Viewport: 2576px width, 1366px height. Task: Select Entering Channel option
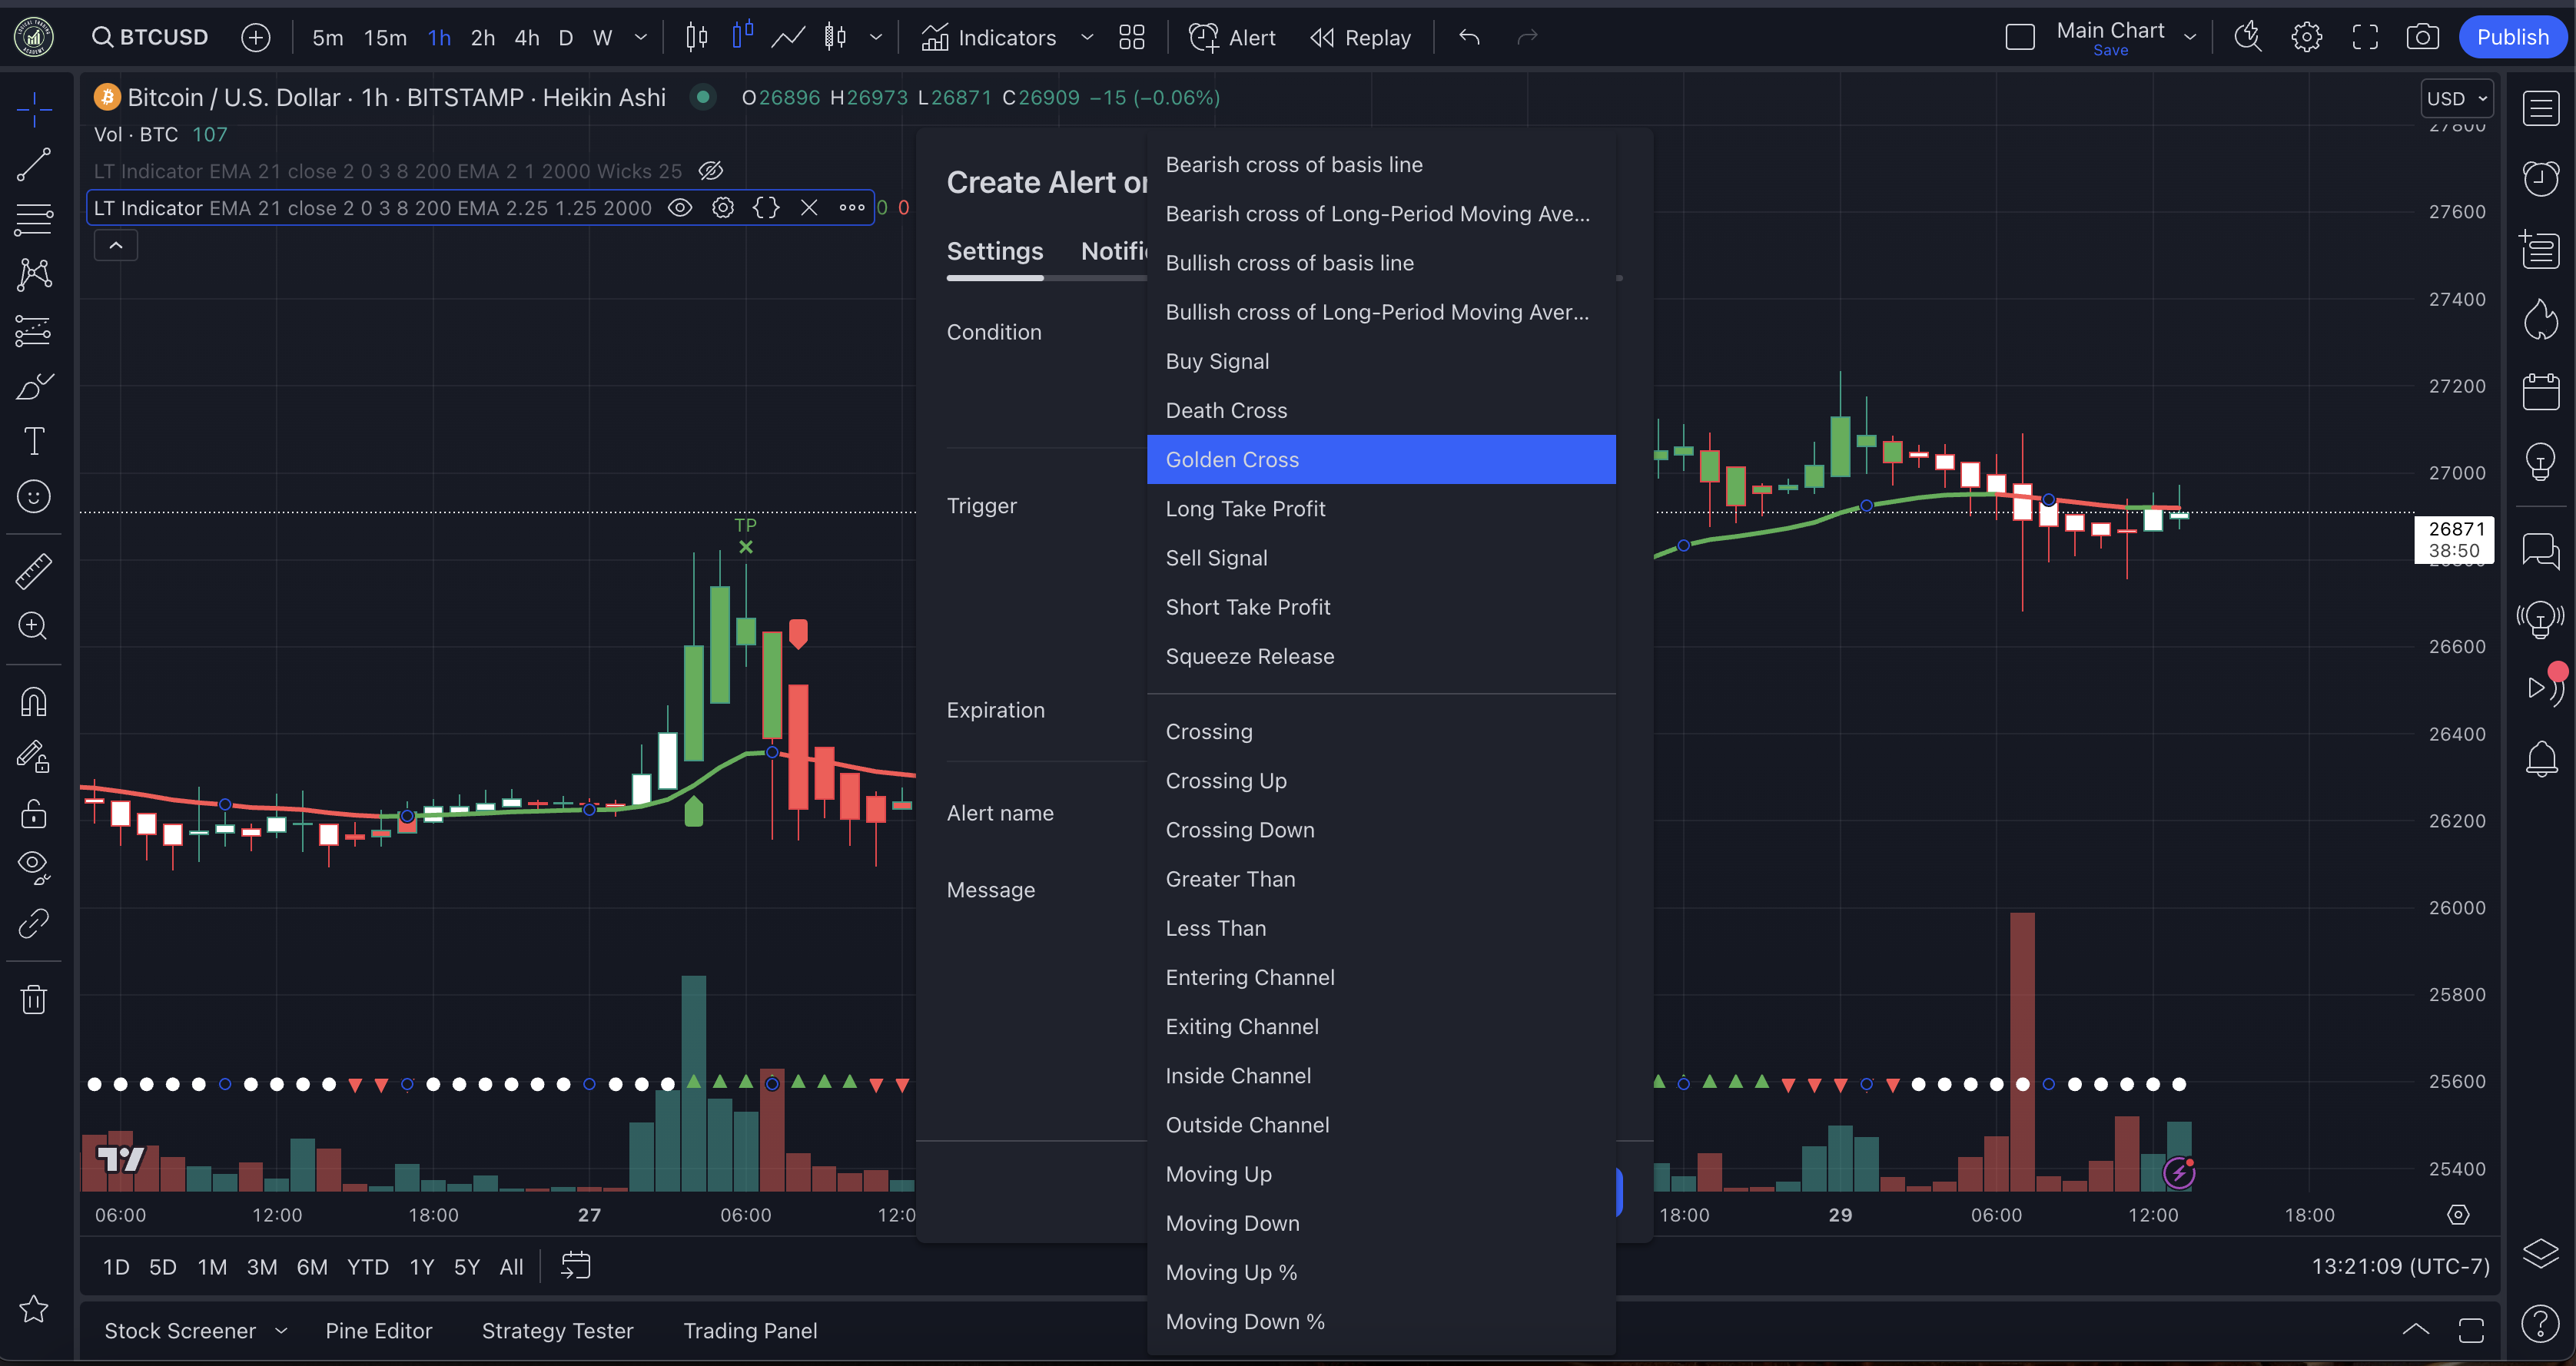coord(1381,977)
